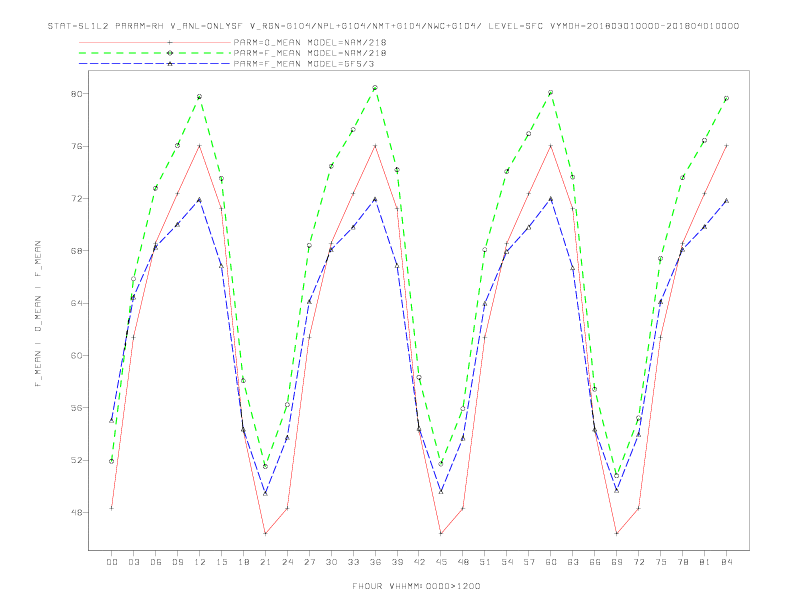This screenshot has width=792, height=612.
Task: Click the x-axis tick label 66
Action: click(x=595, y=562)
